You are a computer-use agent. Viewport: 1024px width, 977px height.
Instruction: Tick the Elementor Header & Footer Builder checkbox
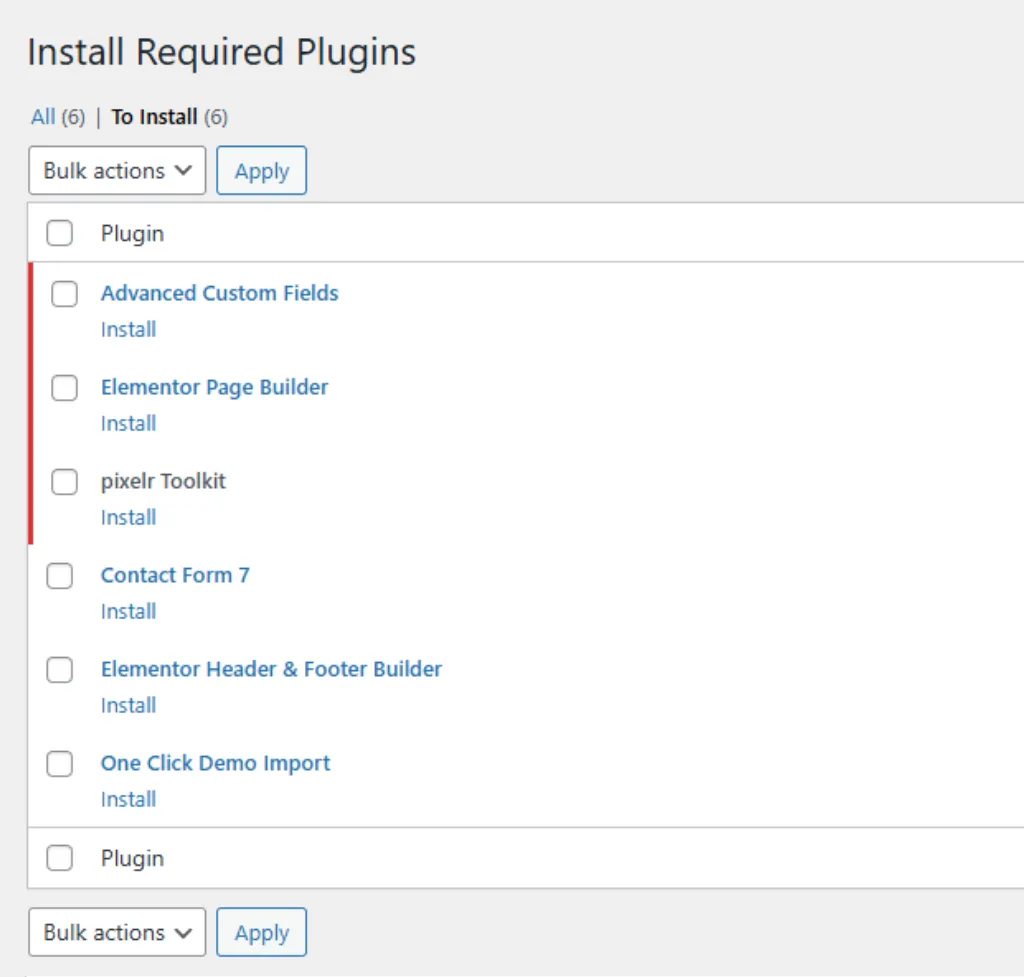click(x=60, y=670)
